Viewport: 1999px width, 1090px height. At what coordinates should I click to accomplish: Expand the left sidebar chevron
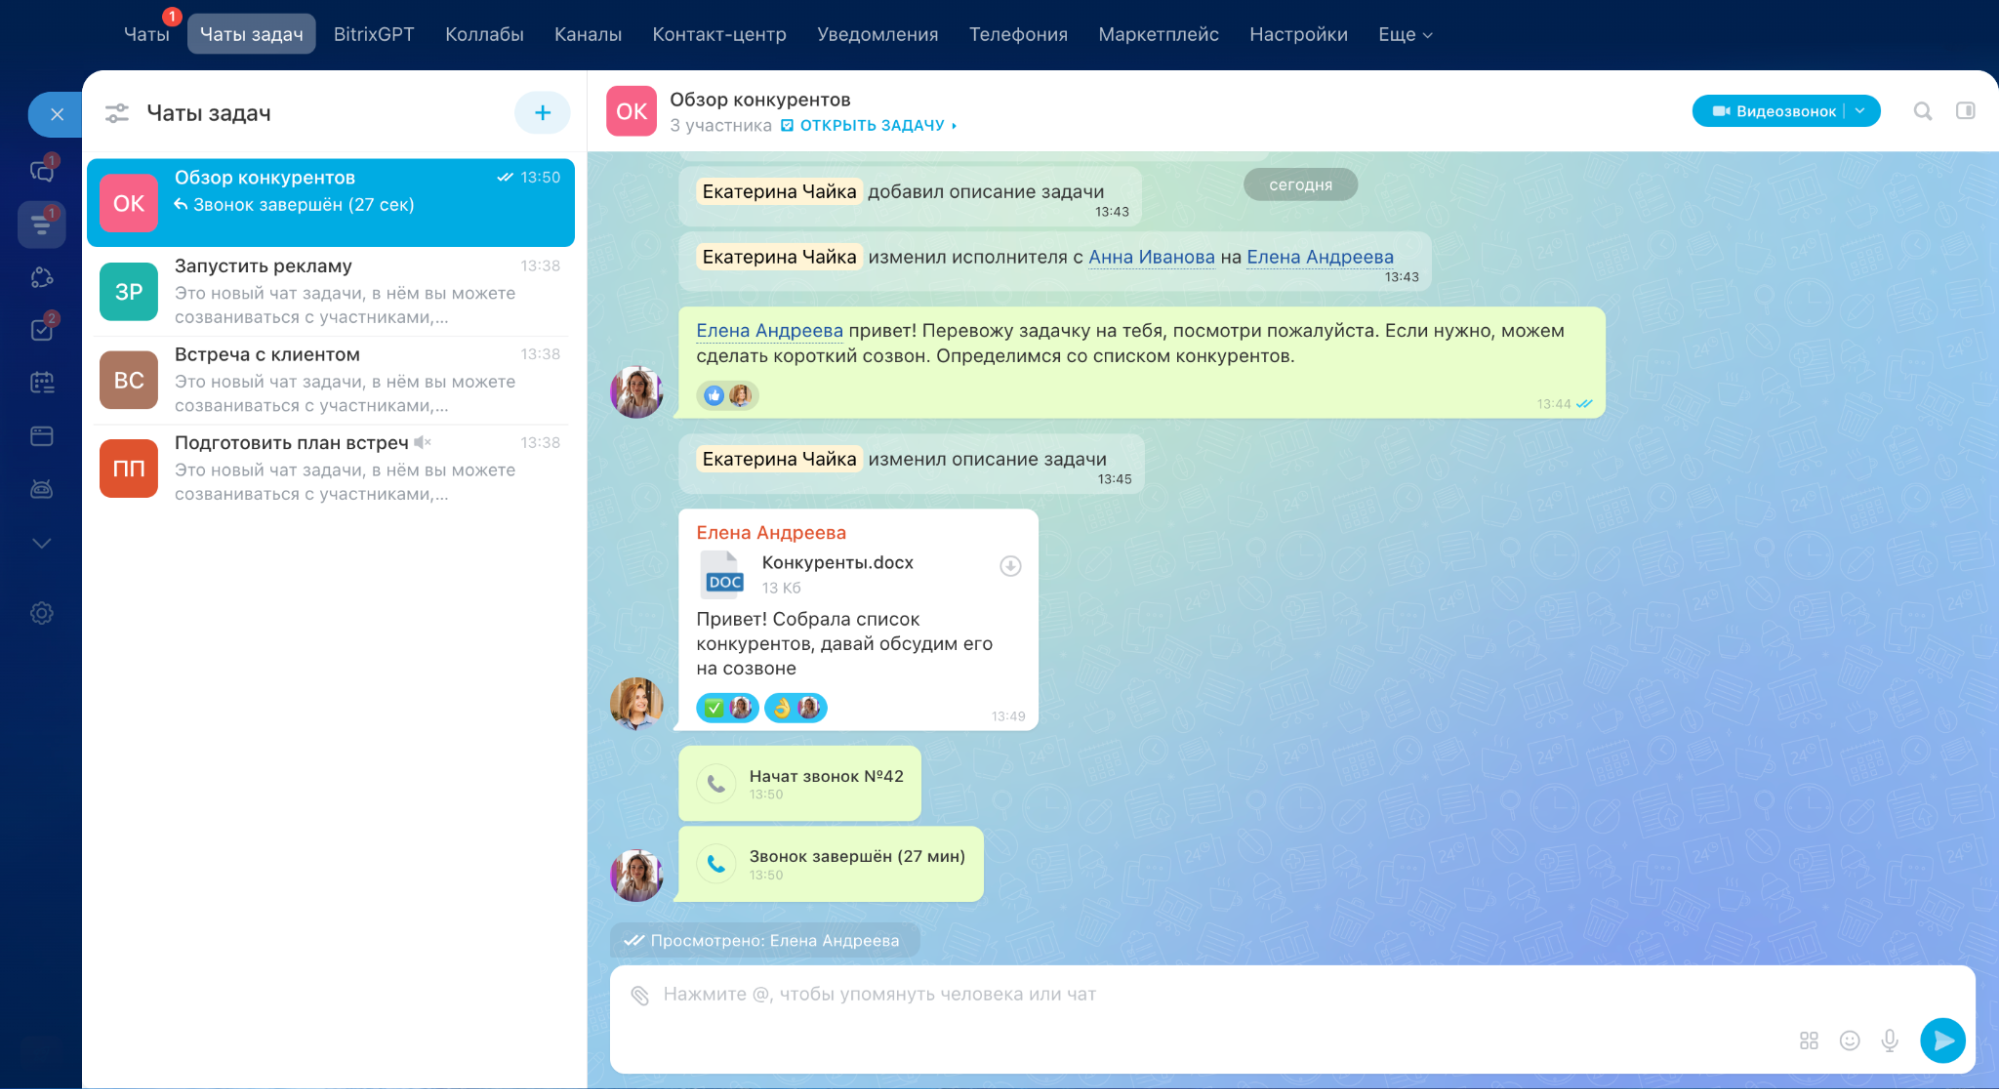tap(41, 543)
